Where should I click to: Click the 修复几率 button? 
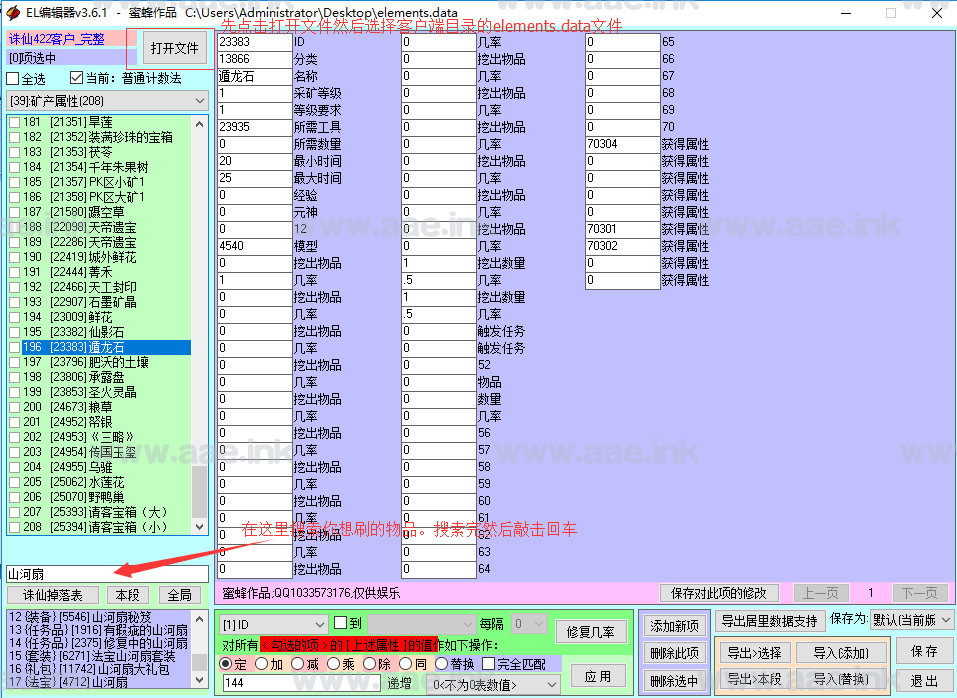591,631
